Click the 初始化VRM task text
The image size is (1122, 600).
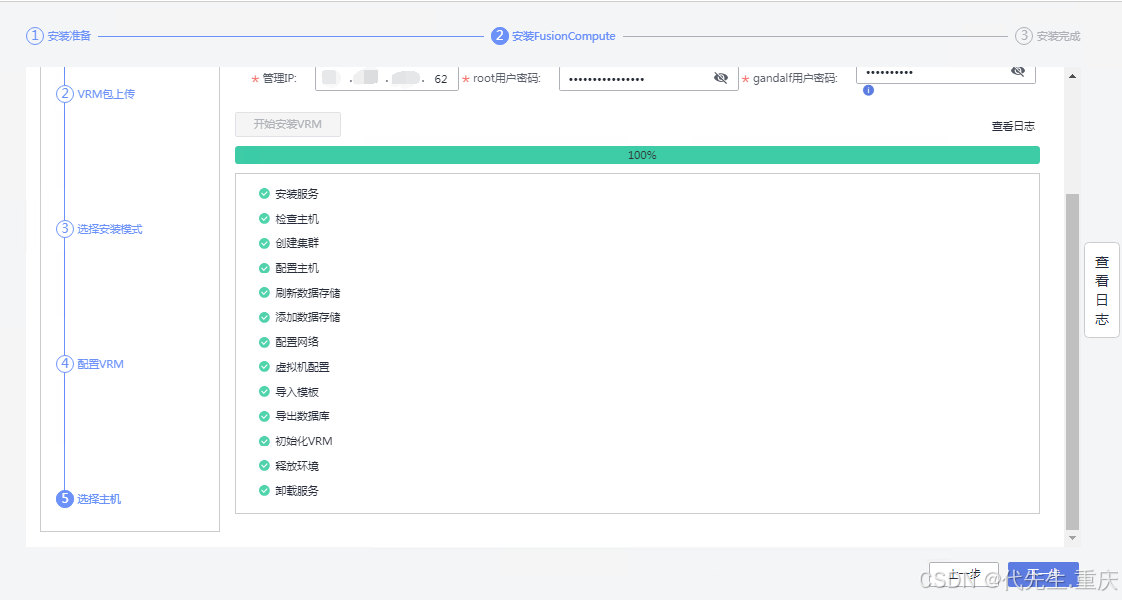click(x=304, y=441)
